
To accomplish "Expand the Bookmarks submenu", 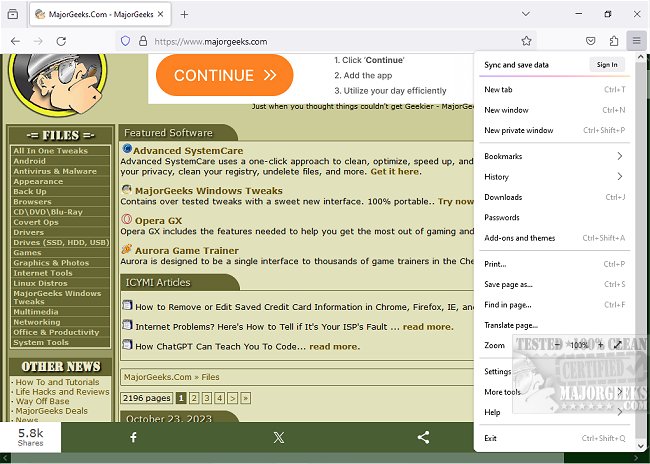I will tap(554, 156).
